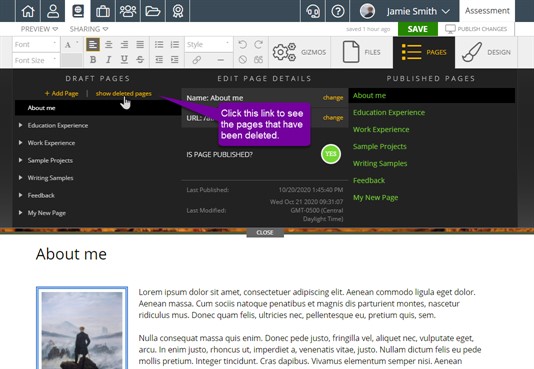
Task: Open the award ribbon icon
Action: coord(177,11)
